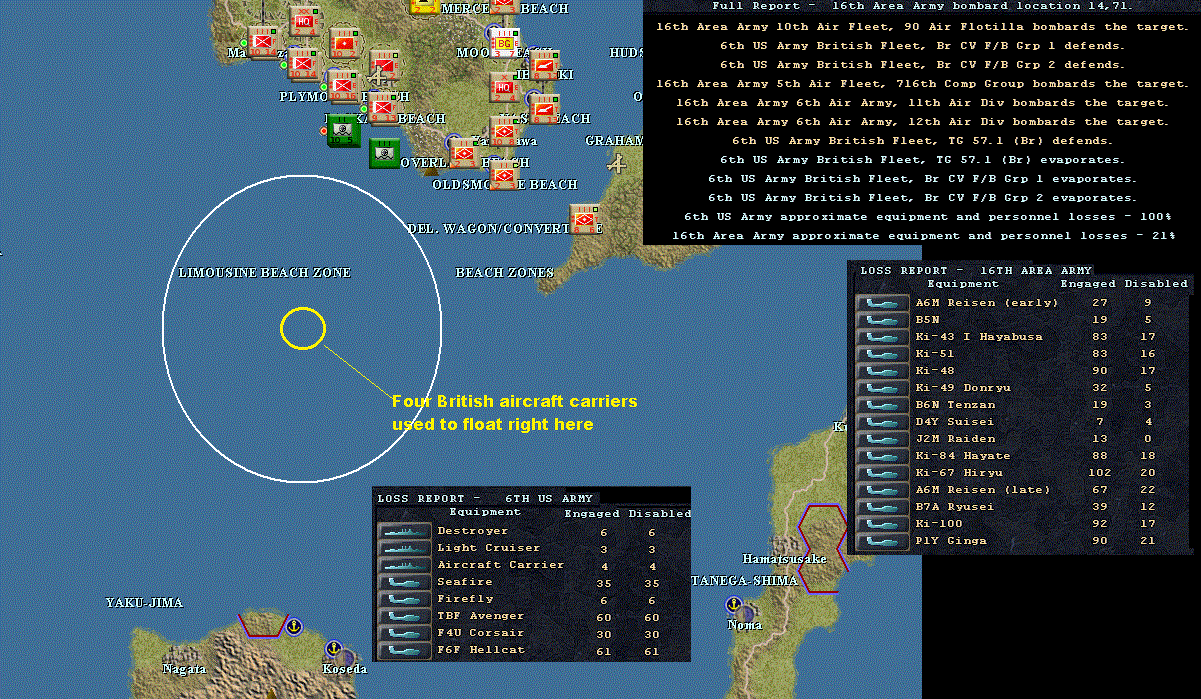Select the Ki-67 Hiryu aircraft icon

click(883, 473)
